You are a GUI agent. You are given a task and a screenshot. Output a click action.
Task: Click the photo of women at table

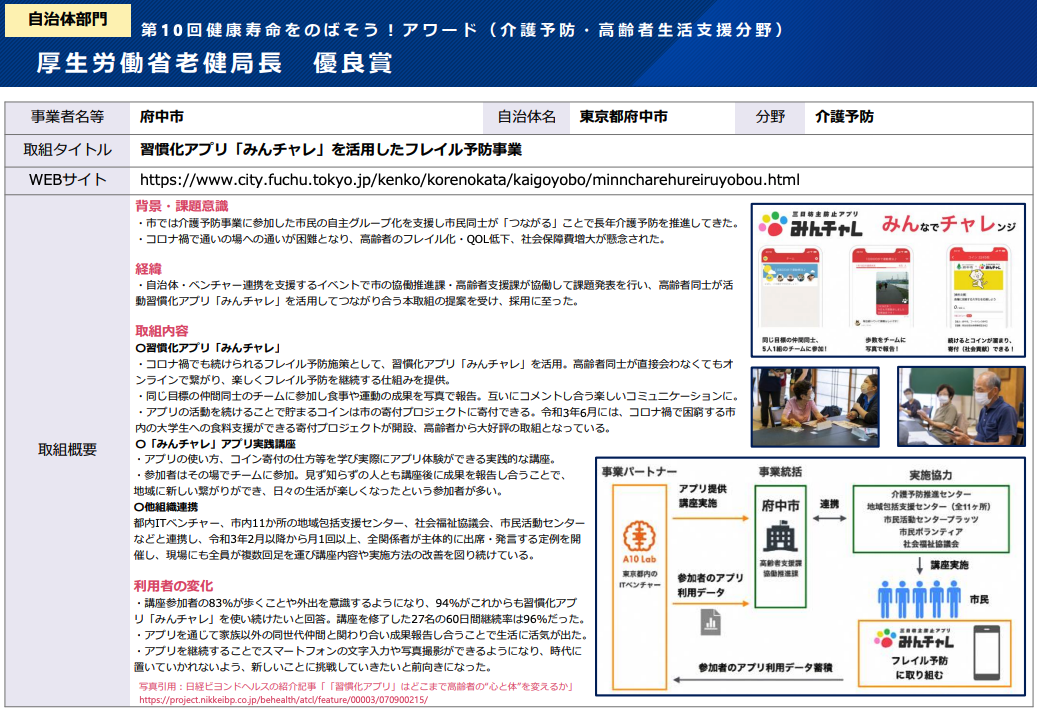click(815, 407)
